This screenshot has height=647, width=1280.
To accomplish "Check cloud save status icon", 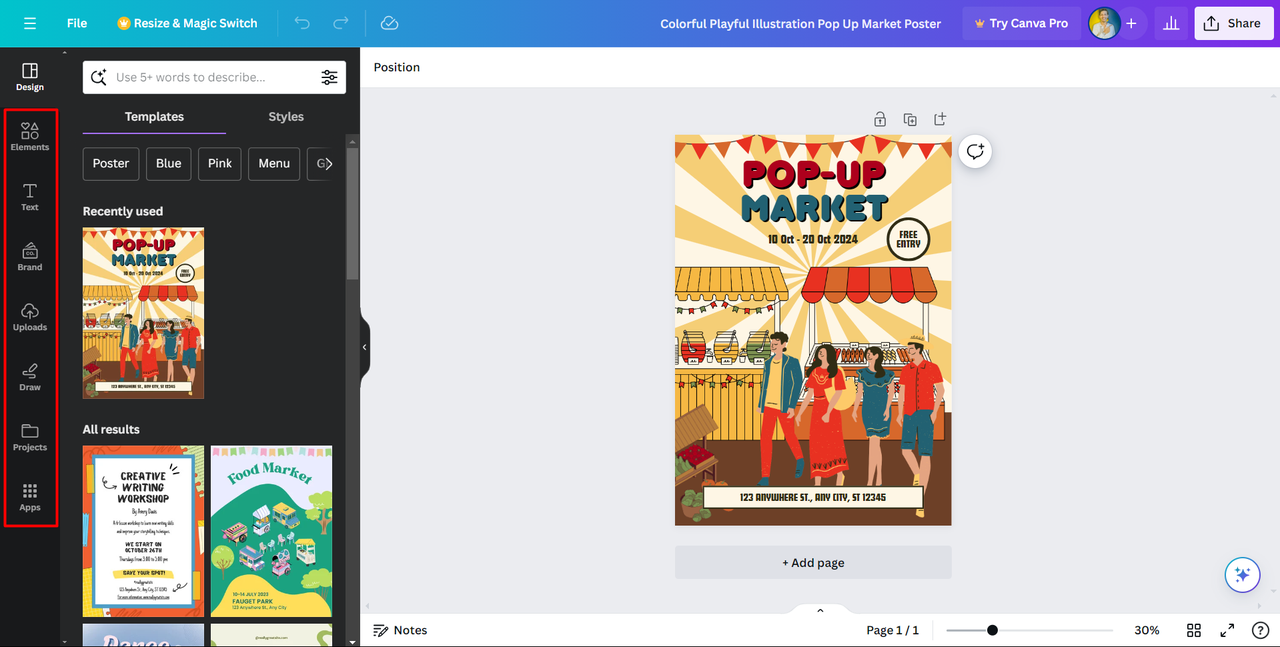I will 390,23.
